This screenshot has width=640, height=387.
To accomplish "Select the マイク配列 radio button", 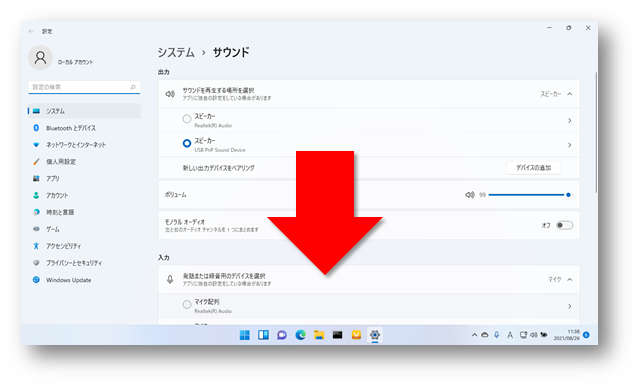I will pos(187,305).
